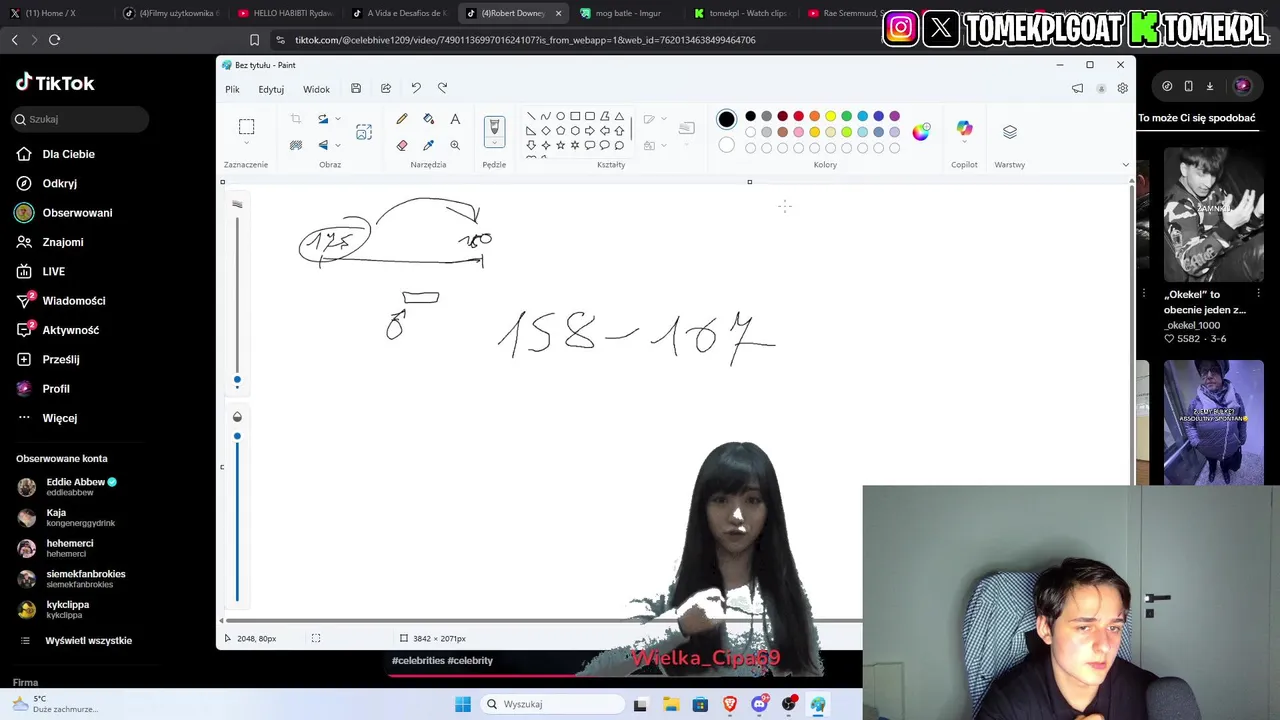Screen dimensions: 1280x720
Task: Open the Plik menu
Action: click(232, 89)
